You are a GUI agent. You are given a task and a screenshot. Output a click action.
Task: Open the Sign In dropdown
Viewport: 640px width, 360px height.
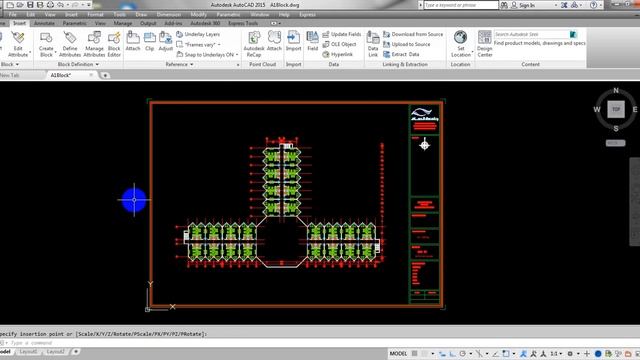556,5
